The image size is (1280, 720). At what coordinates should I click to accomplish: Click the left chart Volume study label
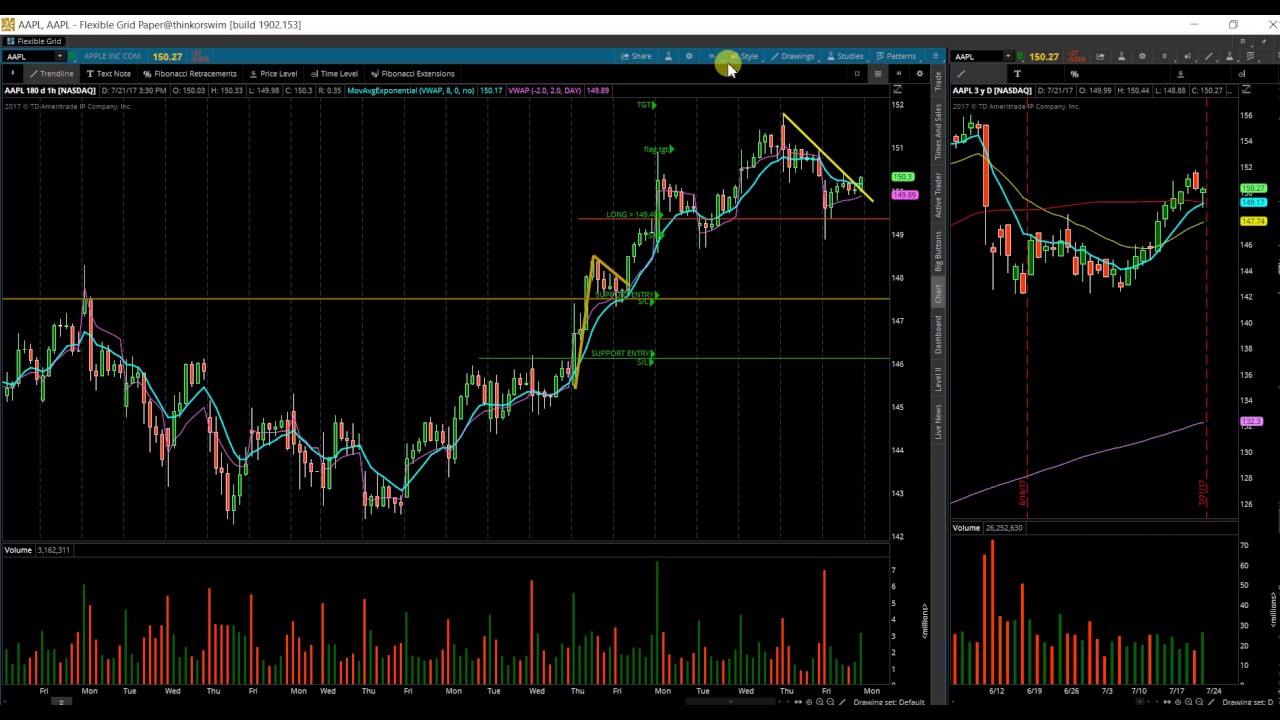click(x=17, y=550)
